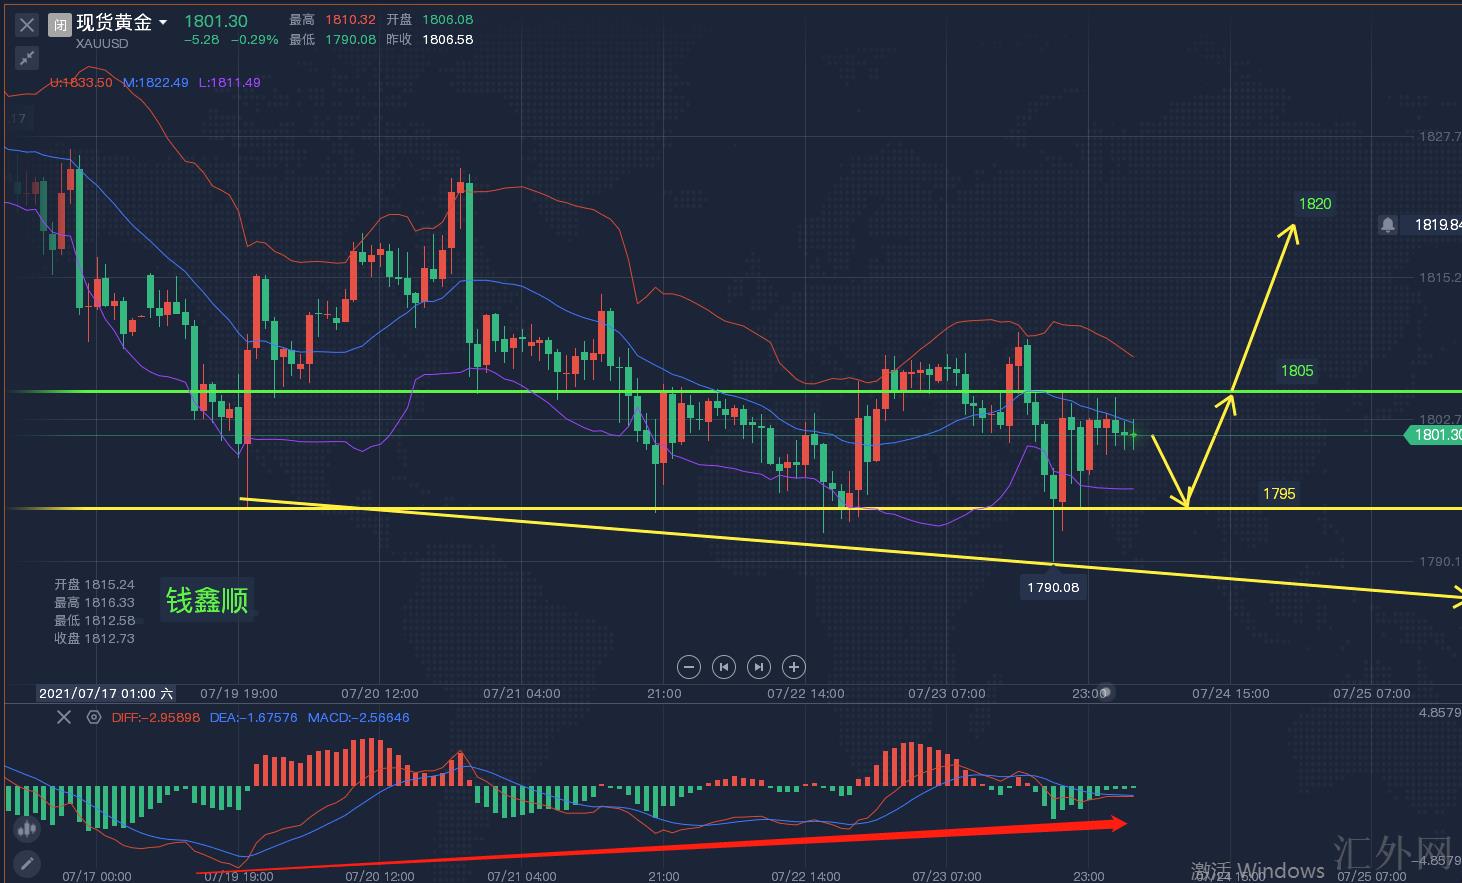Viewport: 1462px width, 883px height.
Task: Open the 现货黄金 symbol dropdown arrow
Action: [163, 22]
